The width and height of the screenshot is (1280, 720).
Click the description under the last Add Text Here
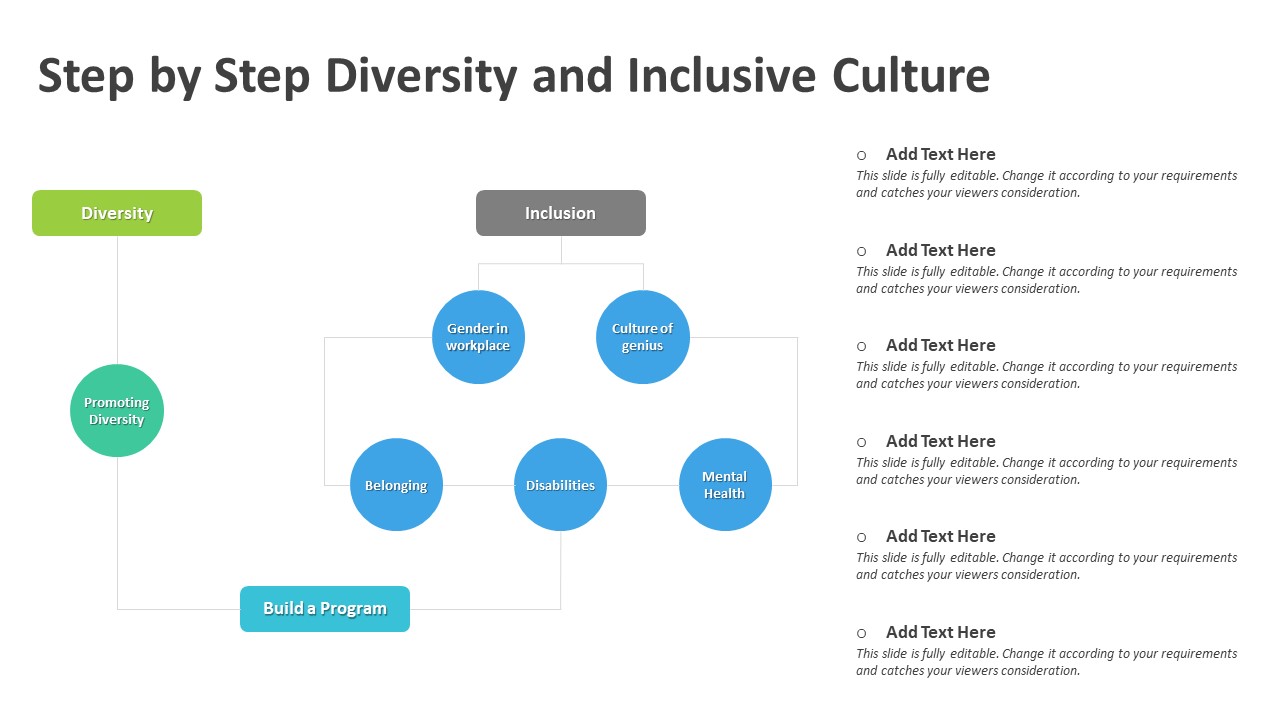(x=1047, y=662)
